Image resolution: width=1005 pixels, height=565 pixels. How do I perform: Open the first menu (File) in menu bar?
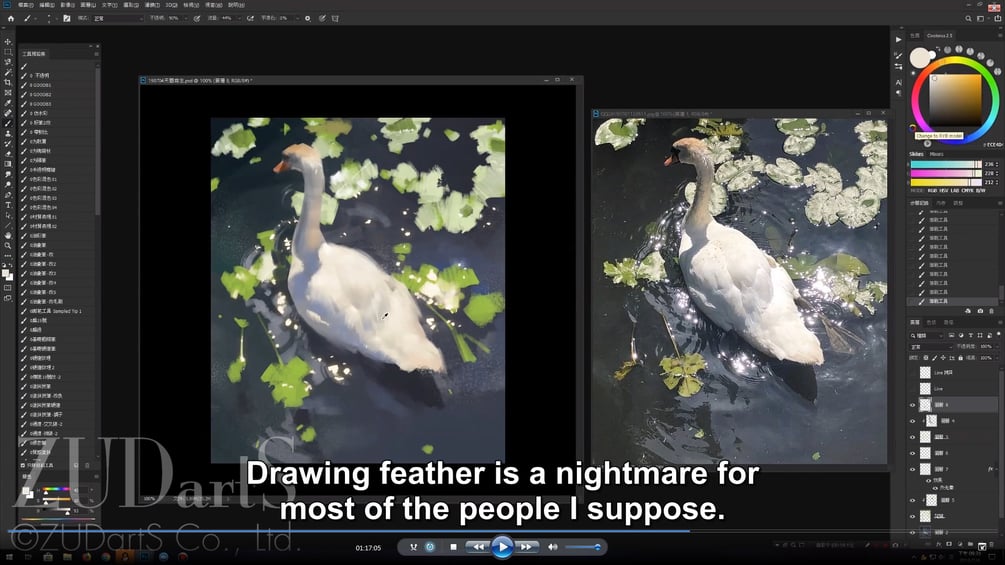point(26,4)
